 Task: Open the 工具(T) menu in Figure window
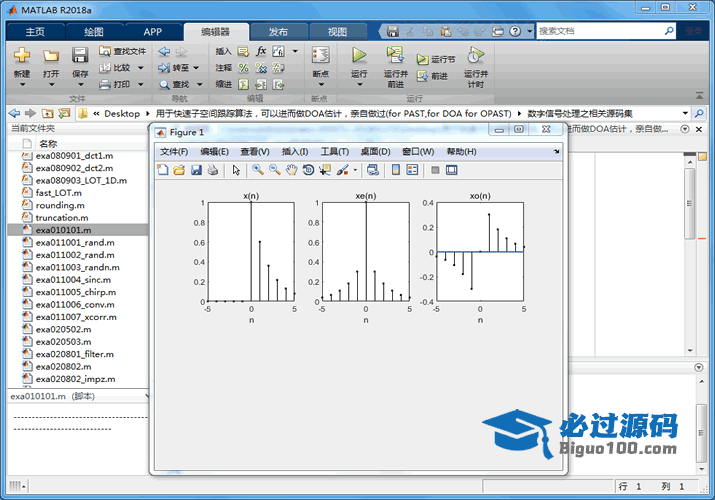pyautogui.click(x=335, y=151)
